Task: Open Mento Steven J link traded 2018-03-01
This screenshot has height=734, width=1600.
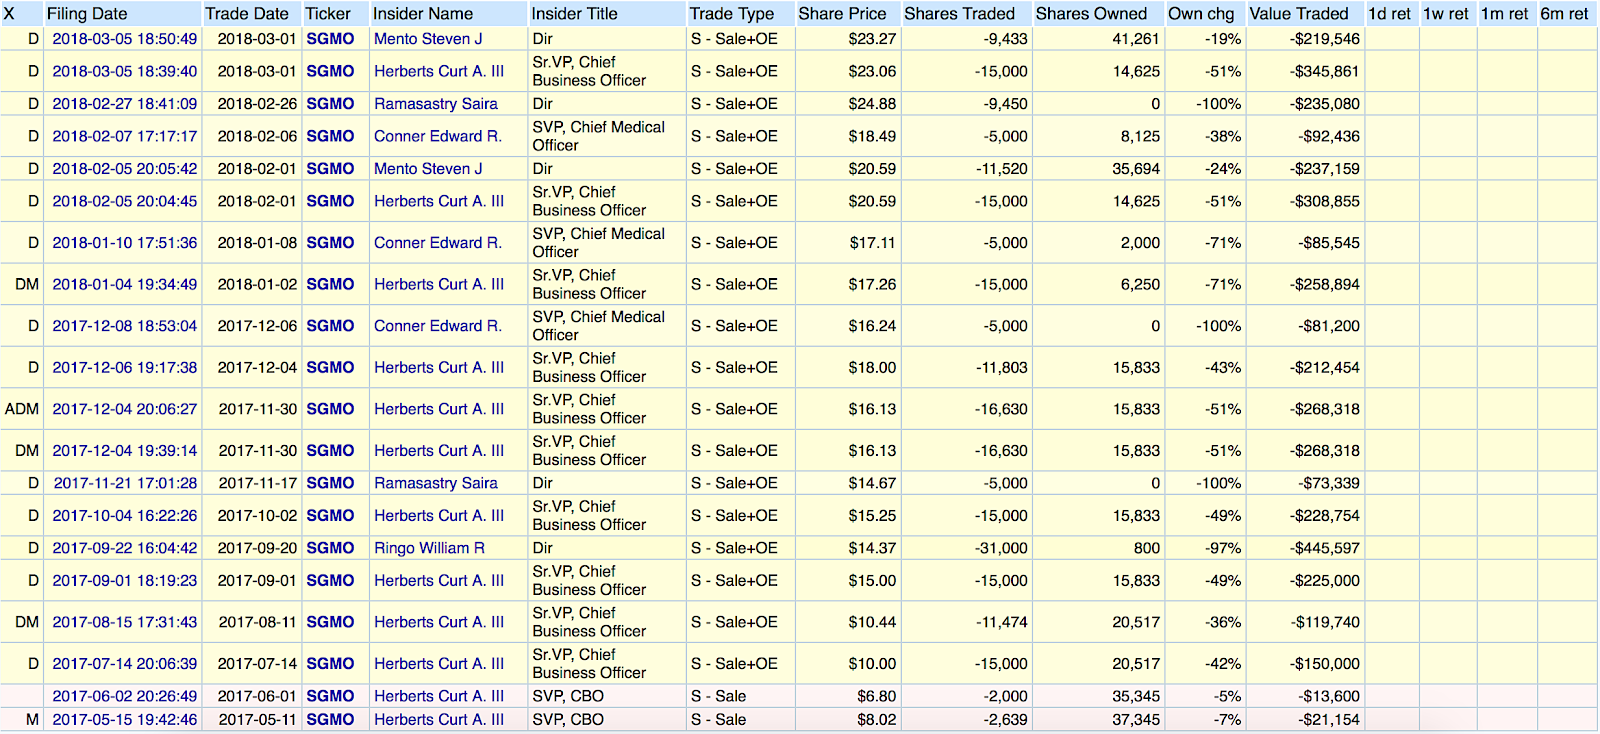Action: (428, 39)
